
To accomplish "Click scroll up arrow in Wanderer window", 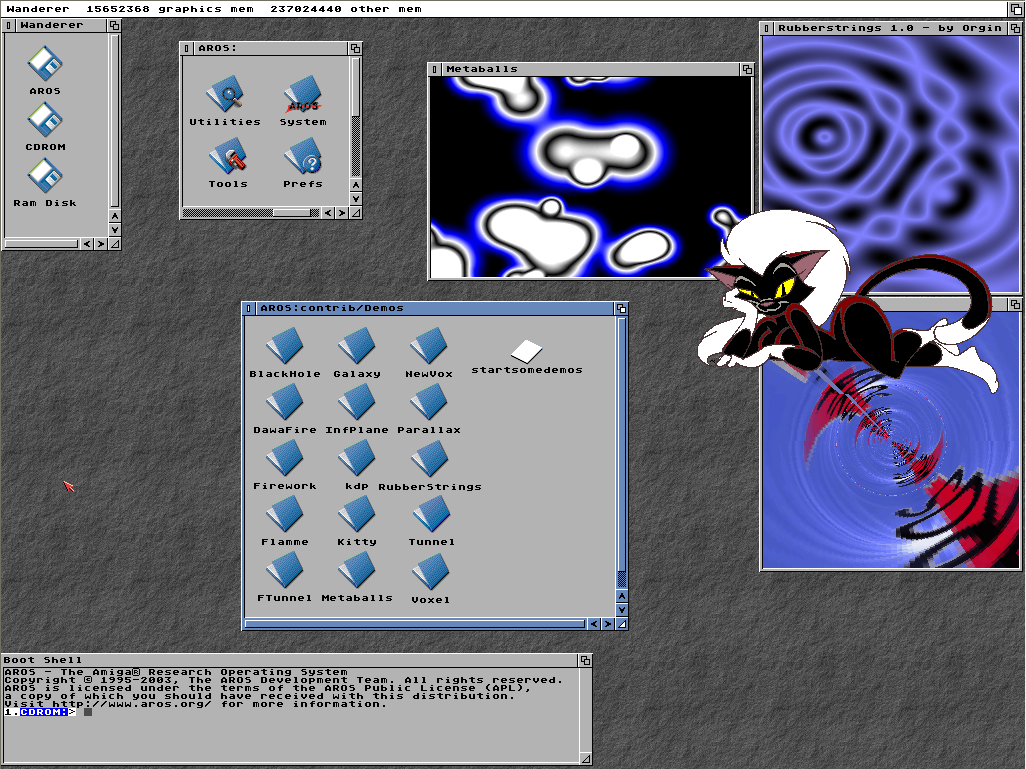I will click(x=115, y=216).
